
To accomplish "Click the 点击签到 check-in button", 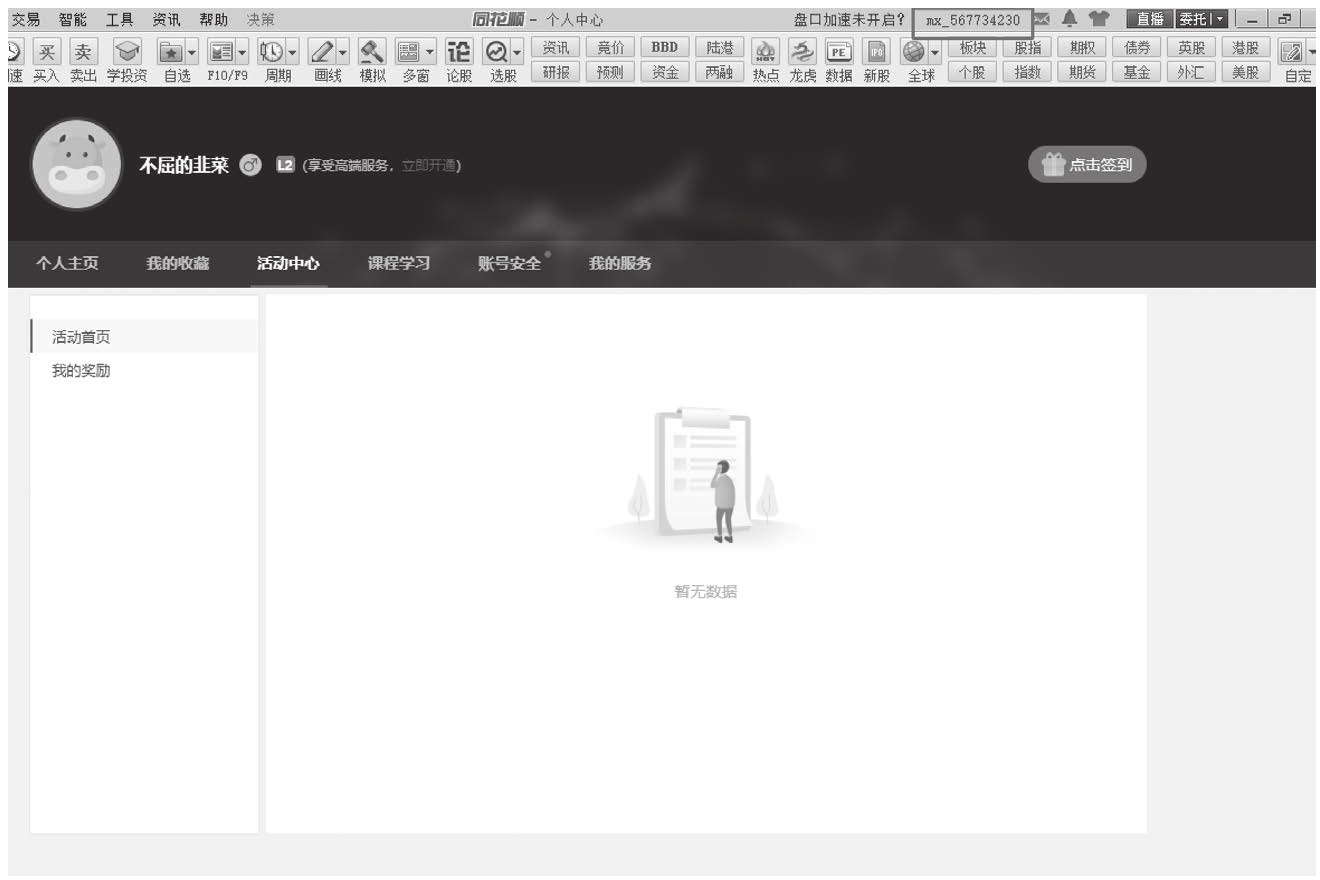I will point(1087,165).
